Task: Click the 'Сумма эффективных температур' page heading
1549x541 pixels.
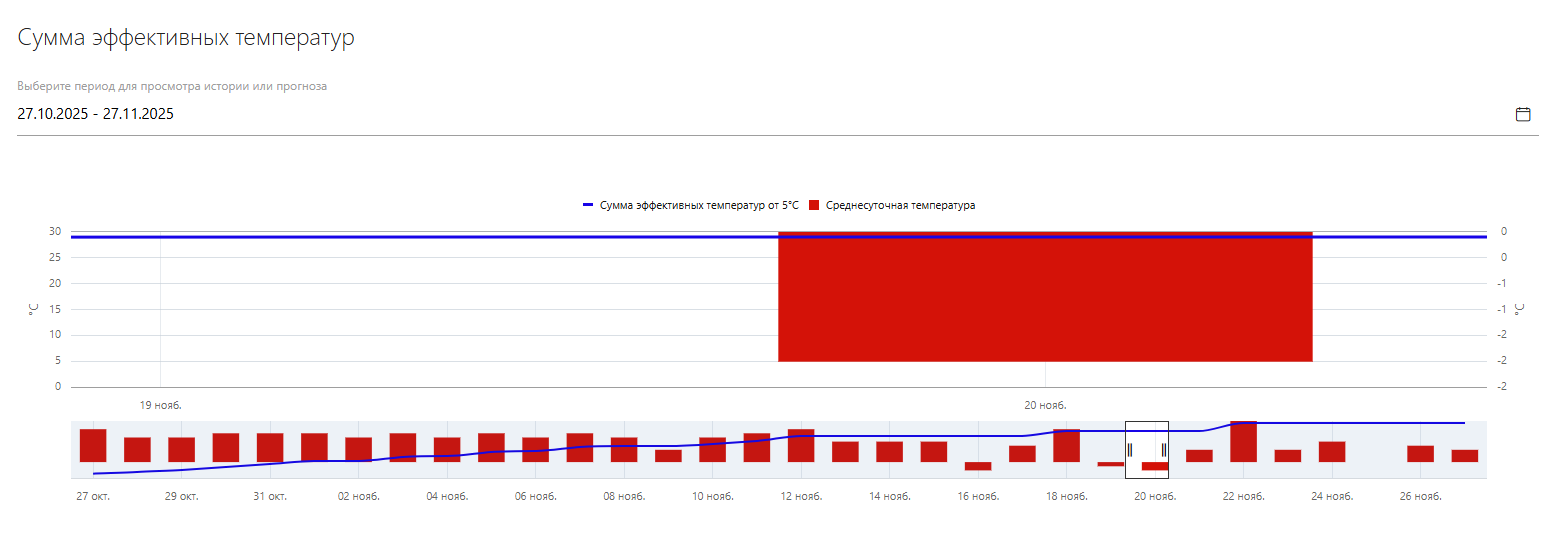Action: pos(186,39)
